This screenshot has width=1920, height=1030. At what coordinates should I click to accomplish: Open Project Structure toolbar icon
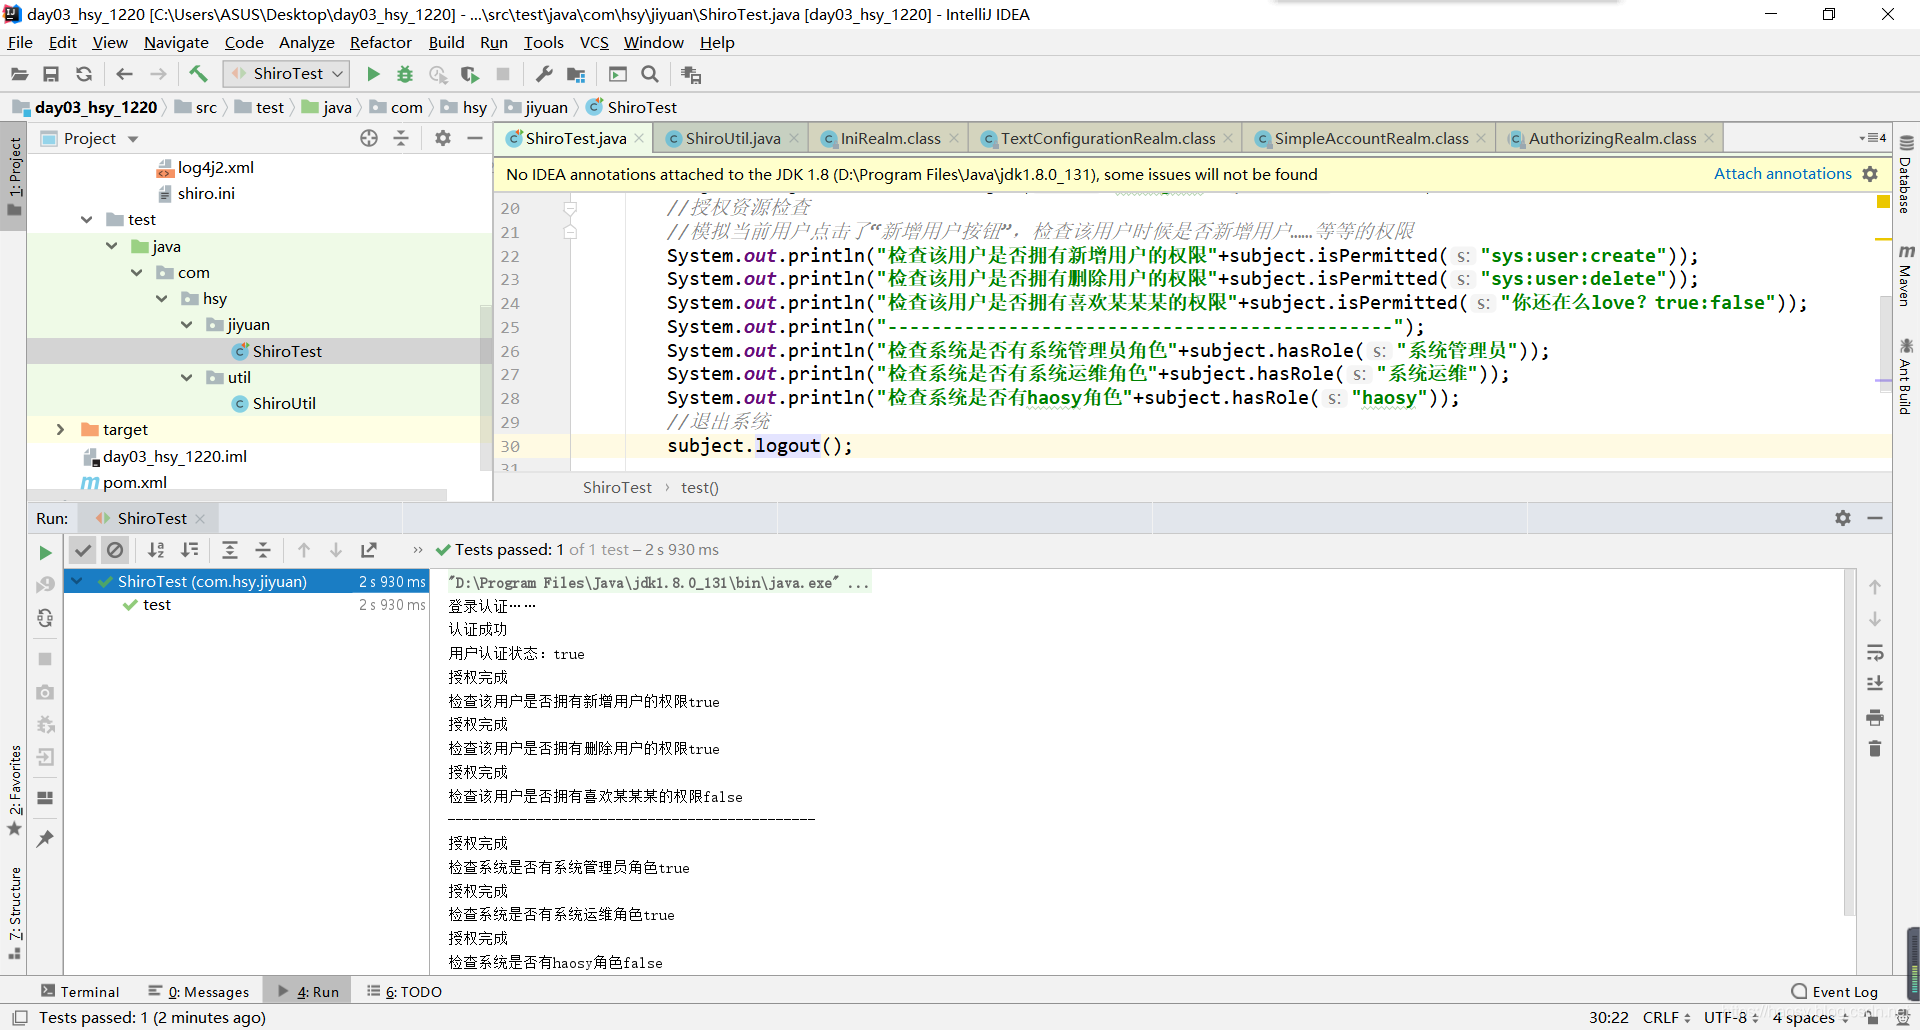[576, 74]
